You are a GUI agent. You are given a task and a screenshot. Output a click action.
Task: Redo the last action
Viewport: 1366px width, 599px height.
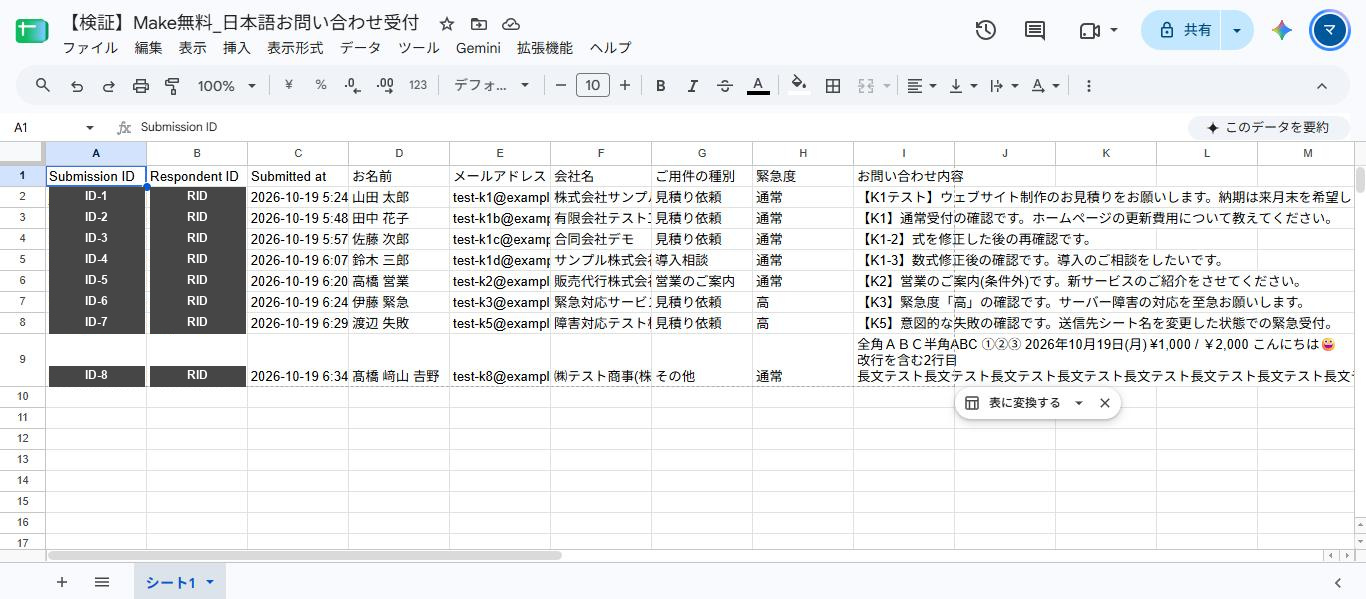[x=109, y=86]
